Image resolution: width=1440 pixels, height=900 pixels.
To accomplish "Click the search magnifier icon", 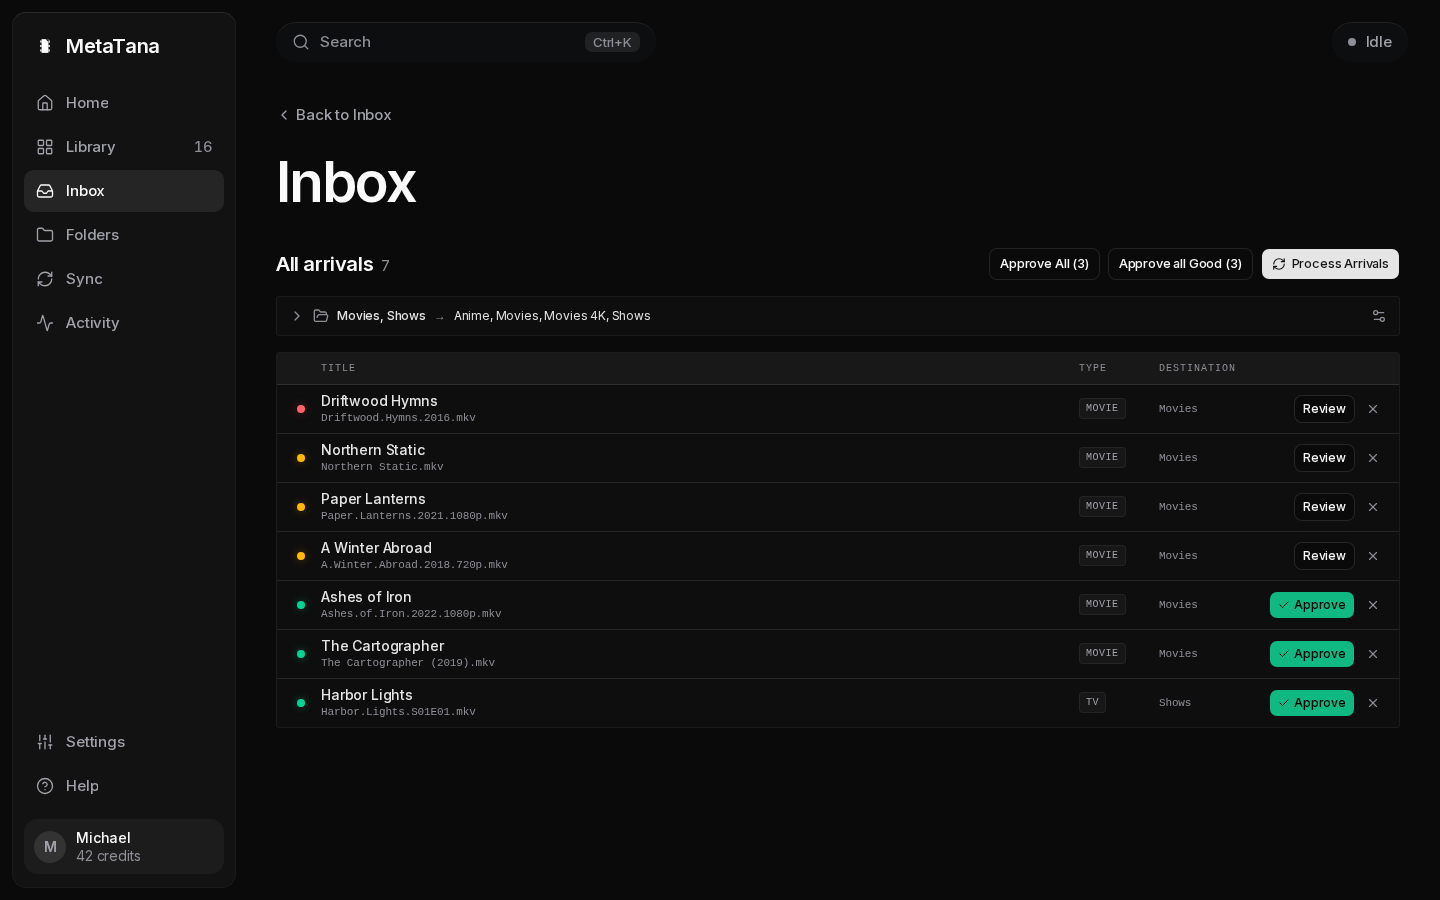I will pyautogui.click(x=301, y=42).
